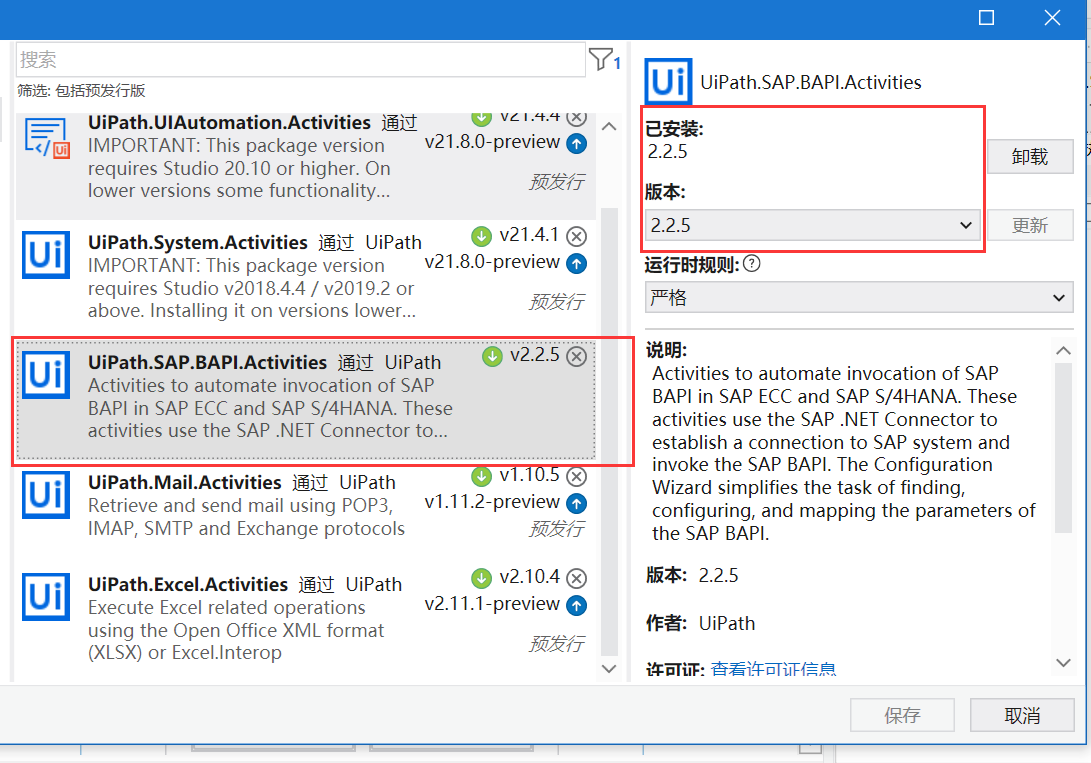Click the 卸载 uninstall button
Viewport: 1091px width, 763px height.
pos(1030,156)
